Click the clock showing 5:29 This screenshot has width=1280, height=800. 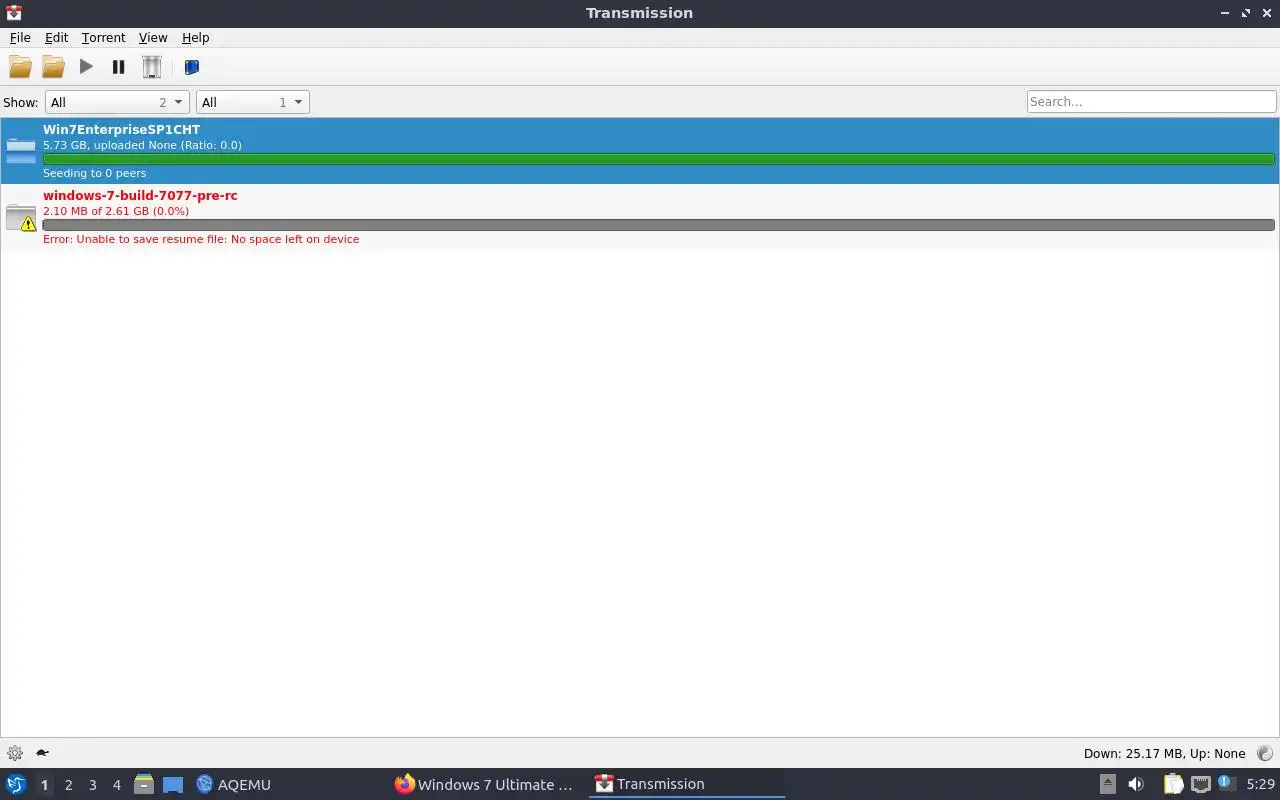click(1260, 784)
